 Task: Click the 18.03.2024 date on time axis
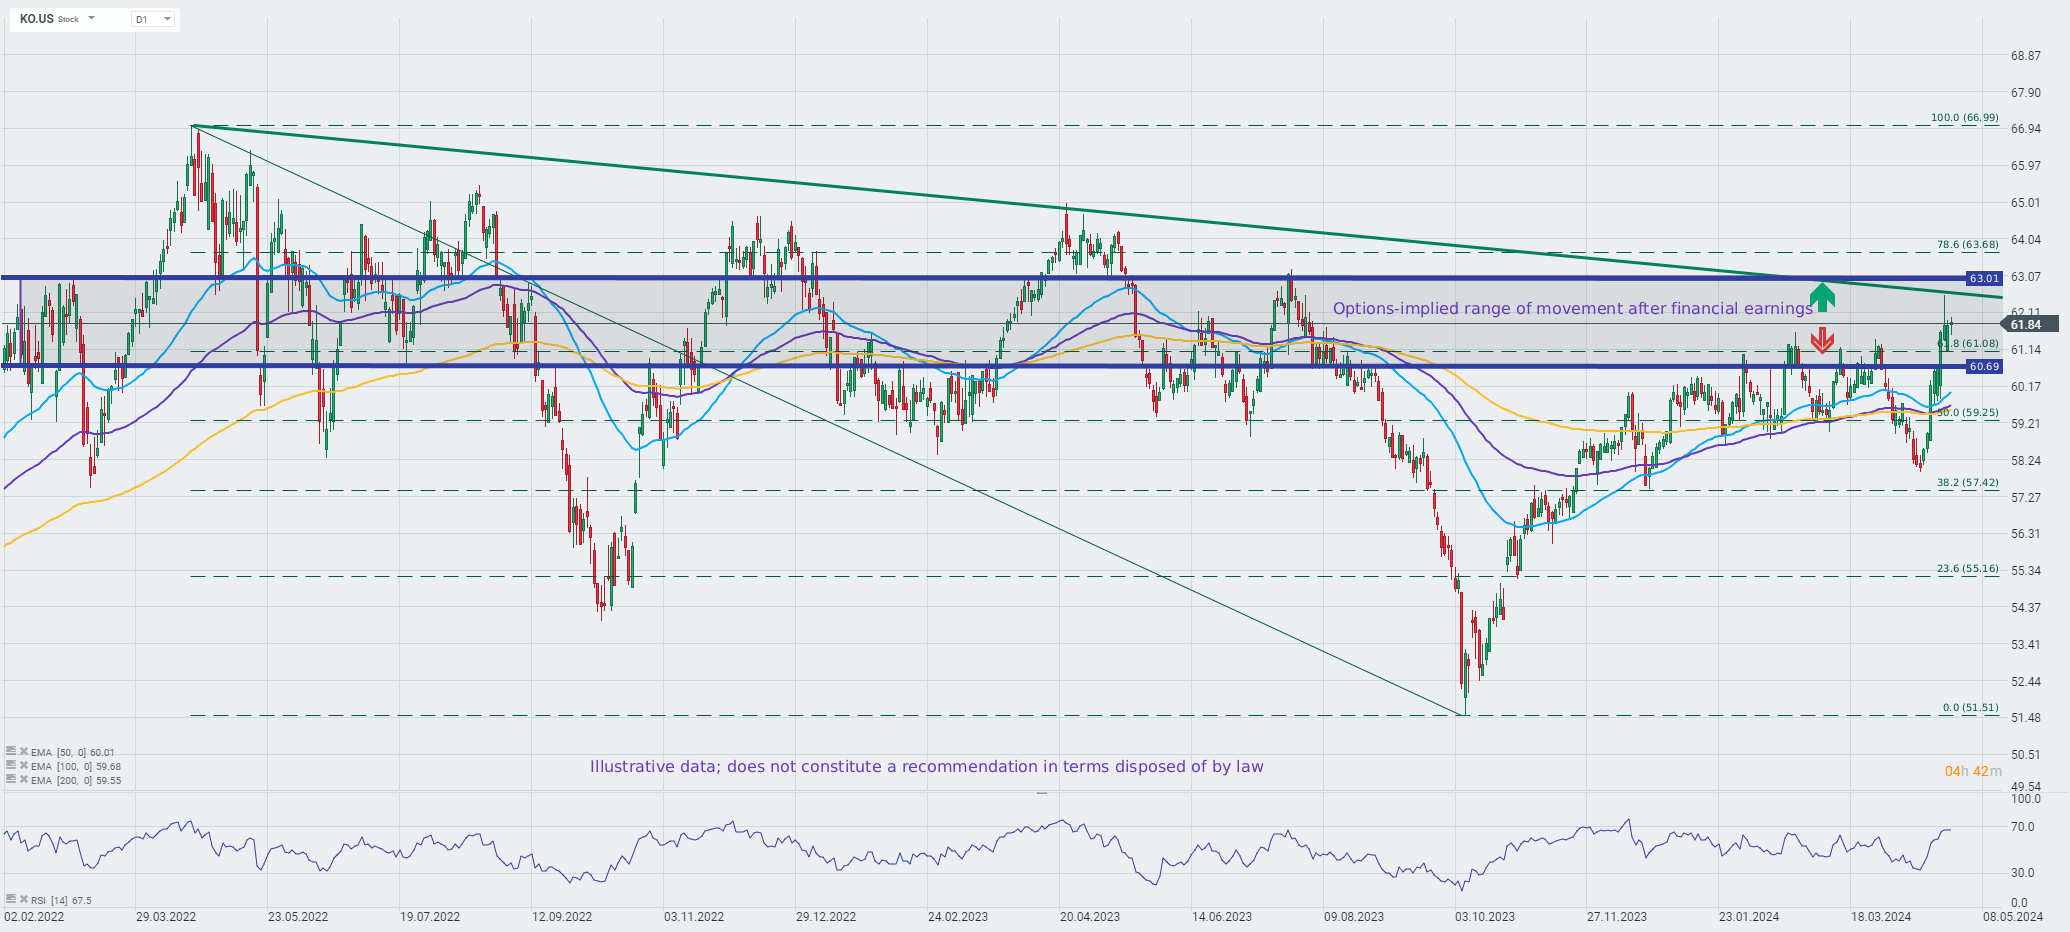pyautogui.click(x=1881, y=916)
